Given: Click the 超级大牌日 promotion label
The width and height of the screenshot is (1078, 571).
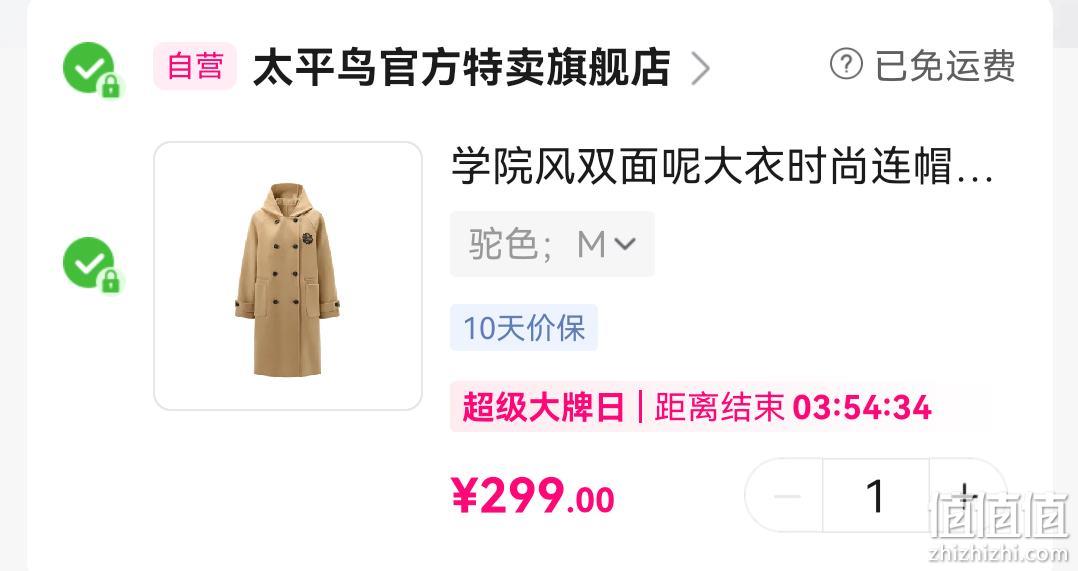Looking at the screenshot, I should 542,407.
